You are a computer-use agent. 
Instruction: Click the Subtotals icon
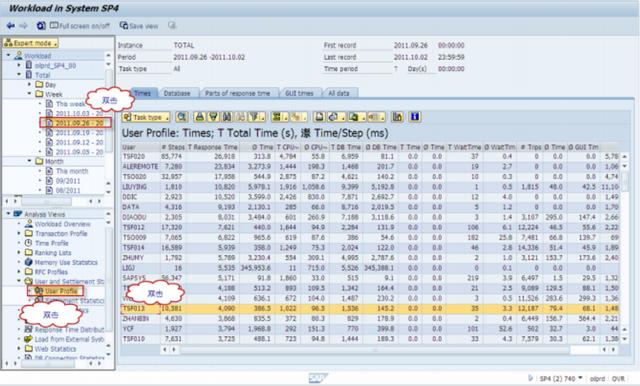(x=298, y=117)
